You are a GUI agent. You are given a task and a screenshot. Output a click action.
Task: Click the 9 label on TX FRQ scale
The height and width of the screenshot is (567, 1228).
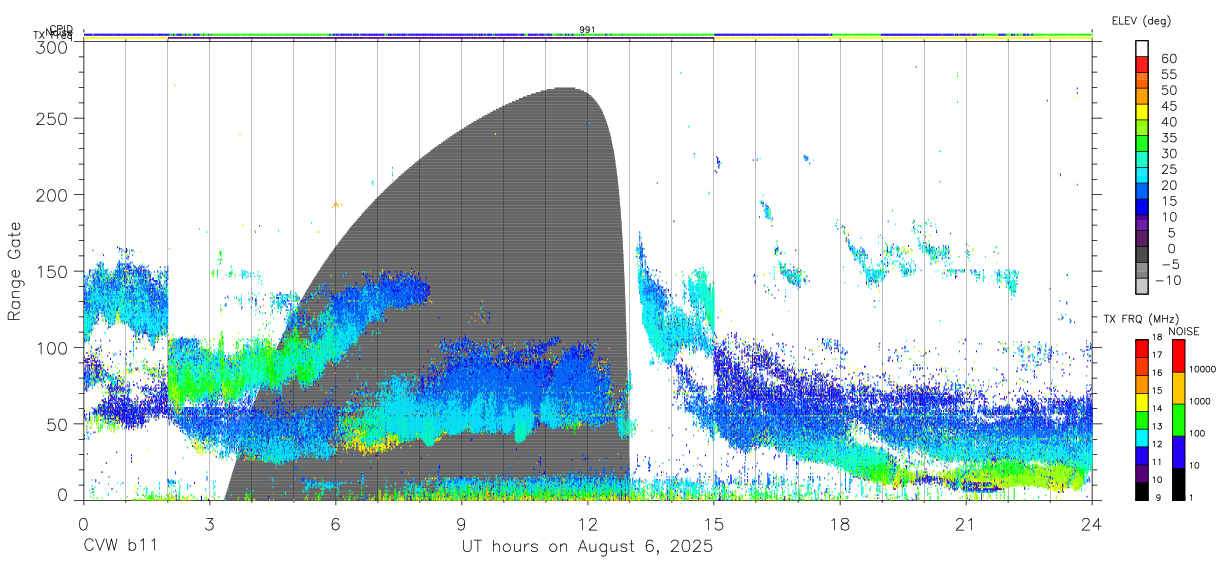1157,497
